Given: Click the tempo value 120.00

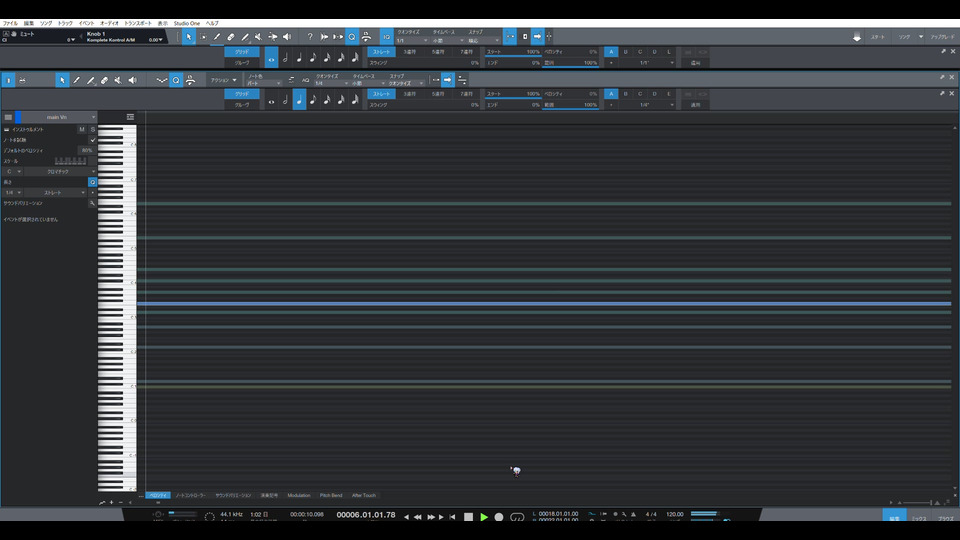Looking at the screenshot, I should (x=675, y=514).
